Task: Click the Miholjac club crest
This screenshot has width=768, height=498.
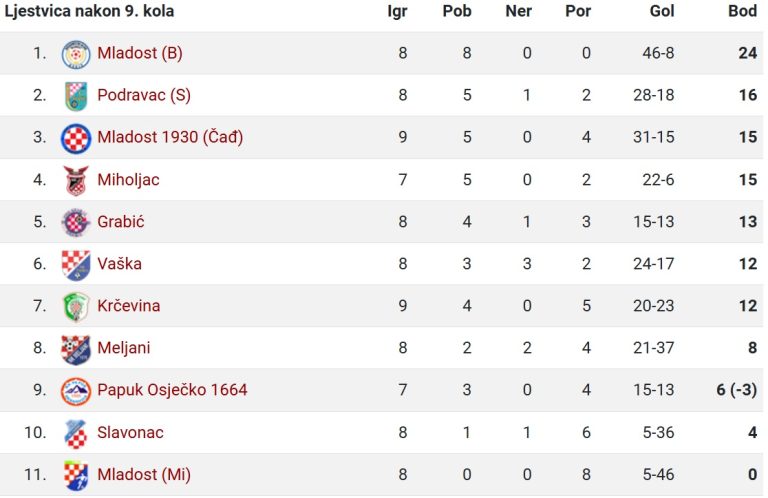Action: click(76, 180)
